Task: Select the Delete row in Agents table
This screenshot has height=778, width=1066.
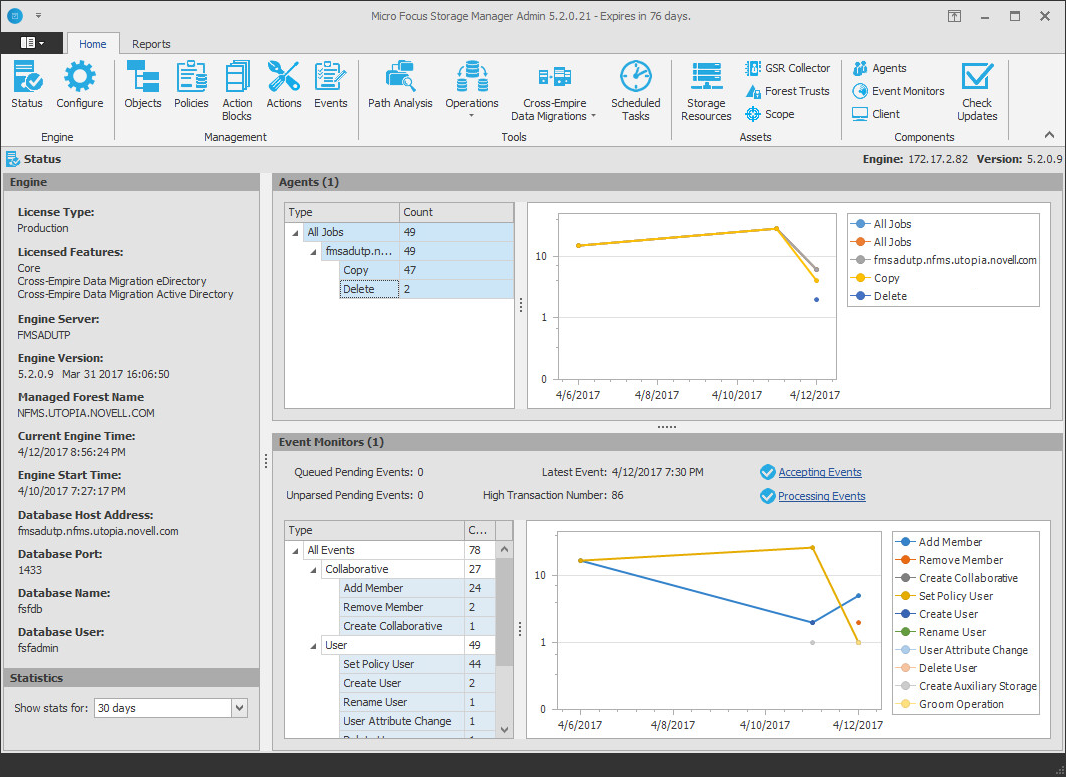Action: (x=426, y=289)
